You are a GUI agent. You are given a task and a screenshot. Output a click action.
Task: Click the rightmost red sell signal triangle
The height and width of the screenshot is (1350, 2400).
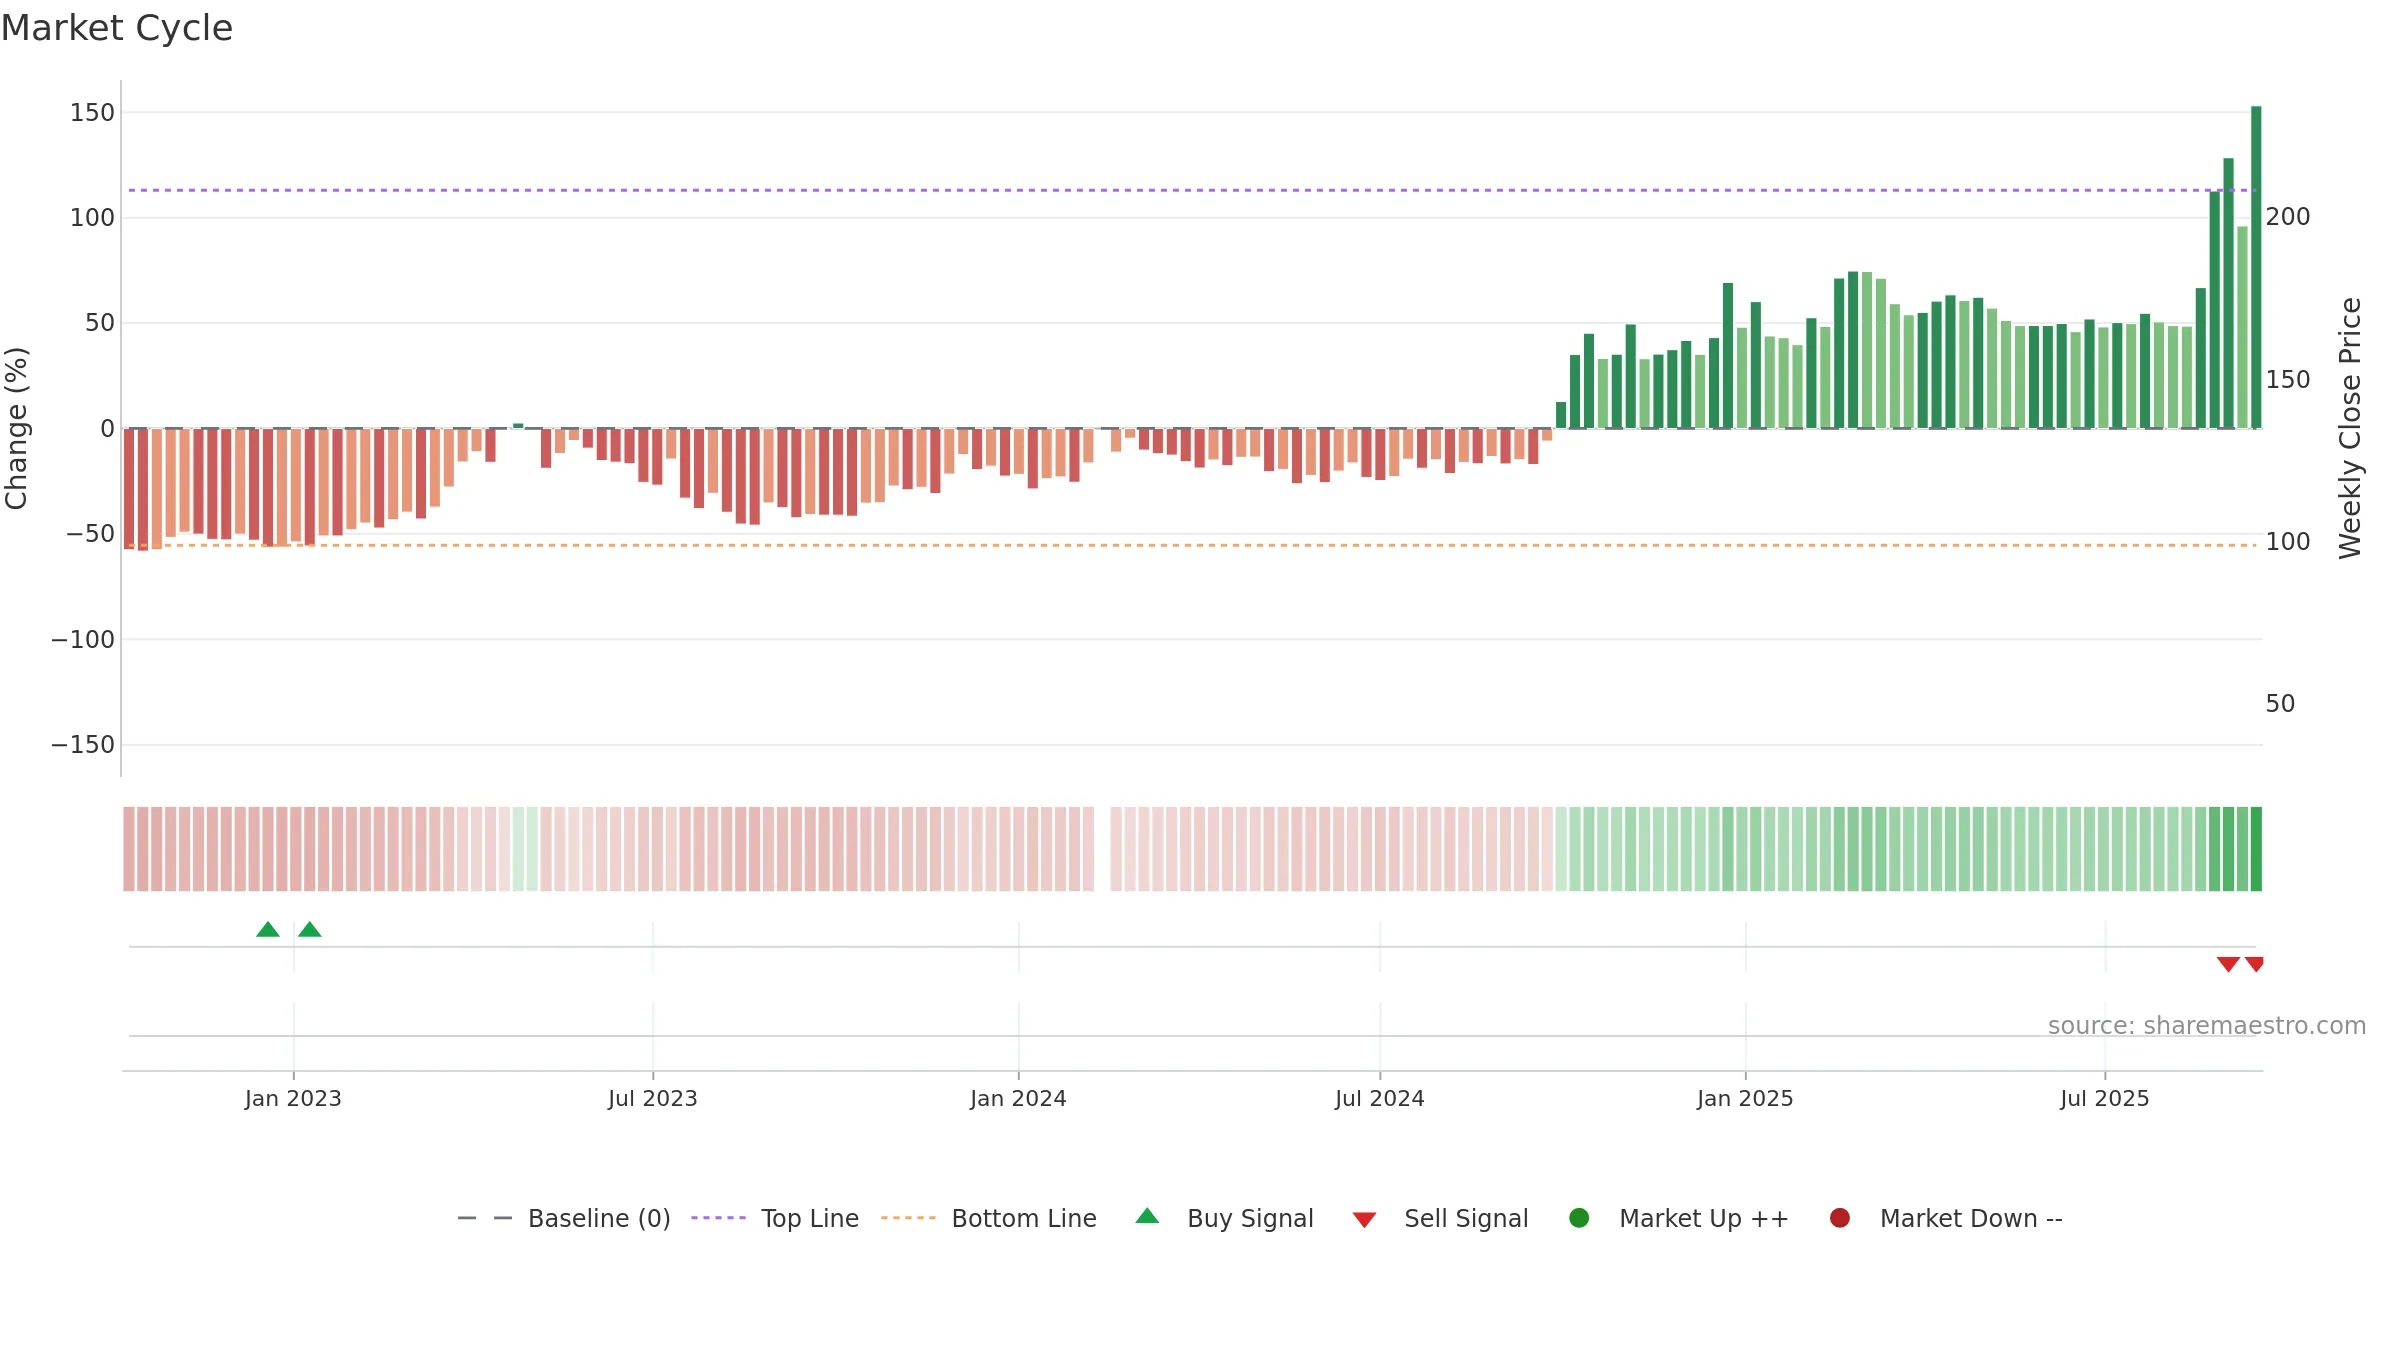[2254, 964]
